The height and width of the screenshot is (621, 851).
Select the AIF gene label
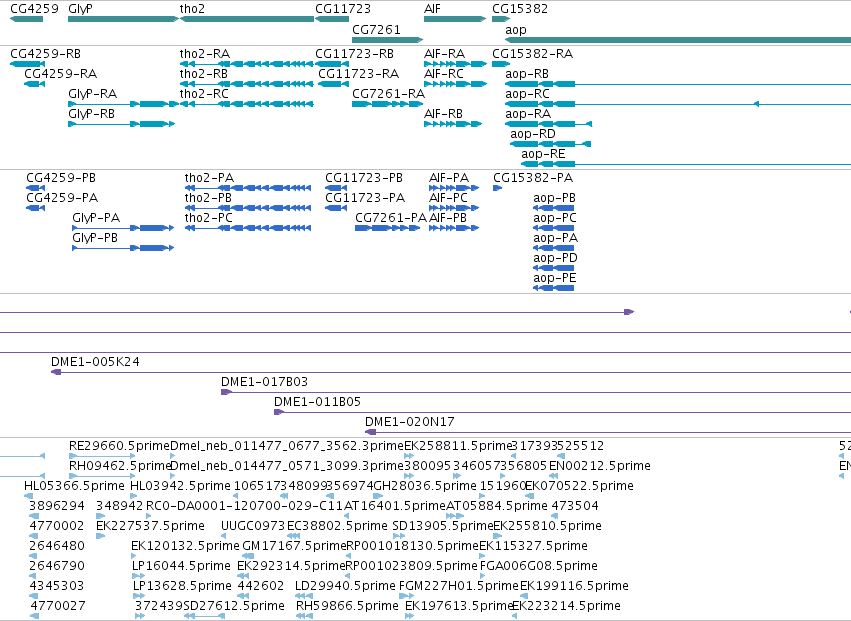pos(432,9)
